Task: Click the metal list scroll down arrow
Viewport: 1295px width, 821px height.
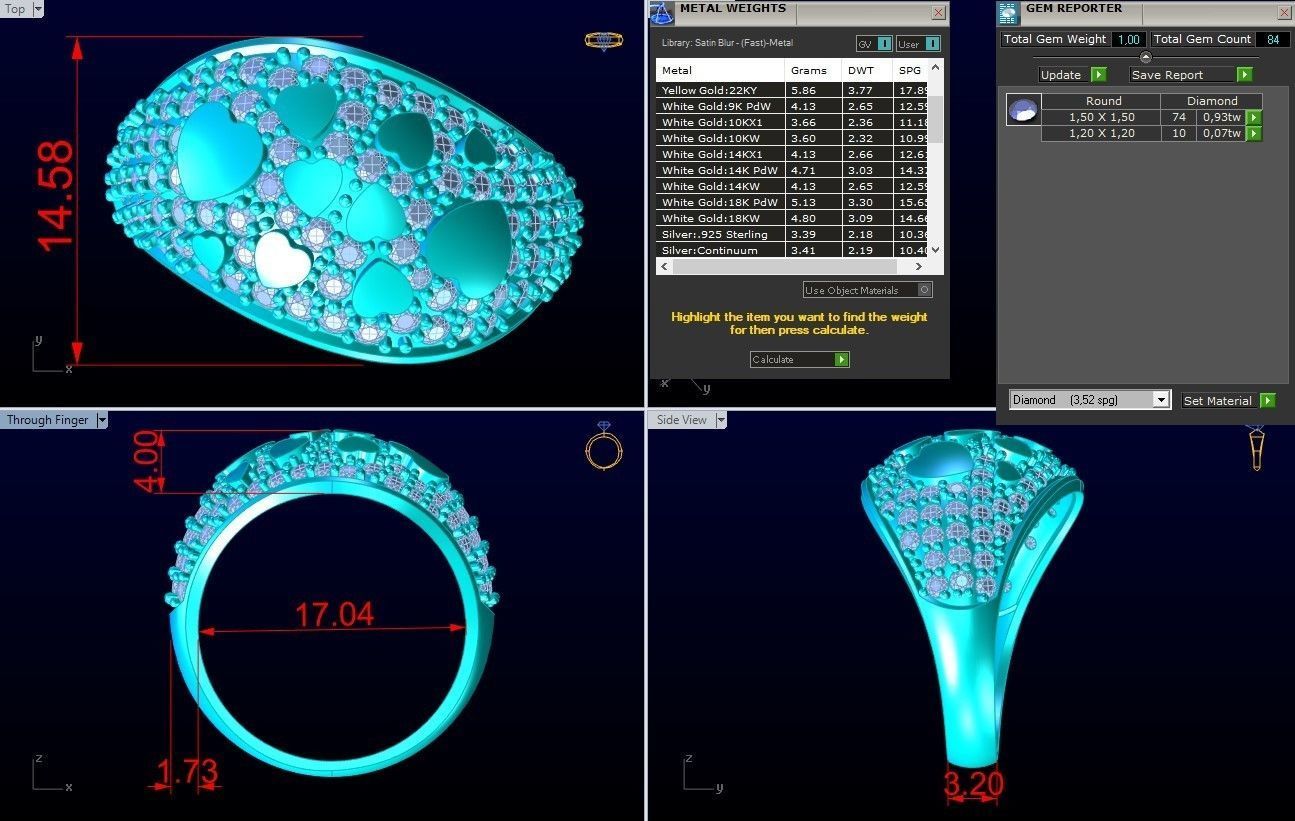Action: (936, 250)
